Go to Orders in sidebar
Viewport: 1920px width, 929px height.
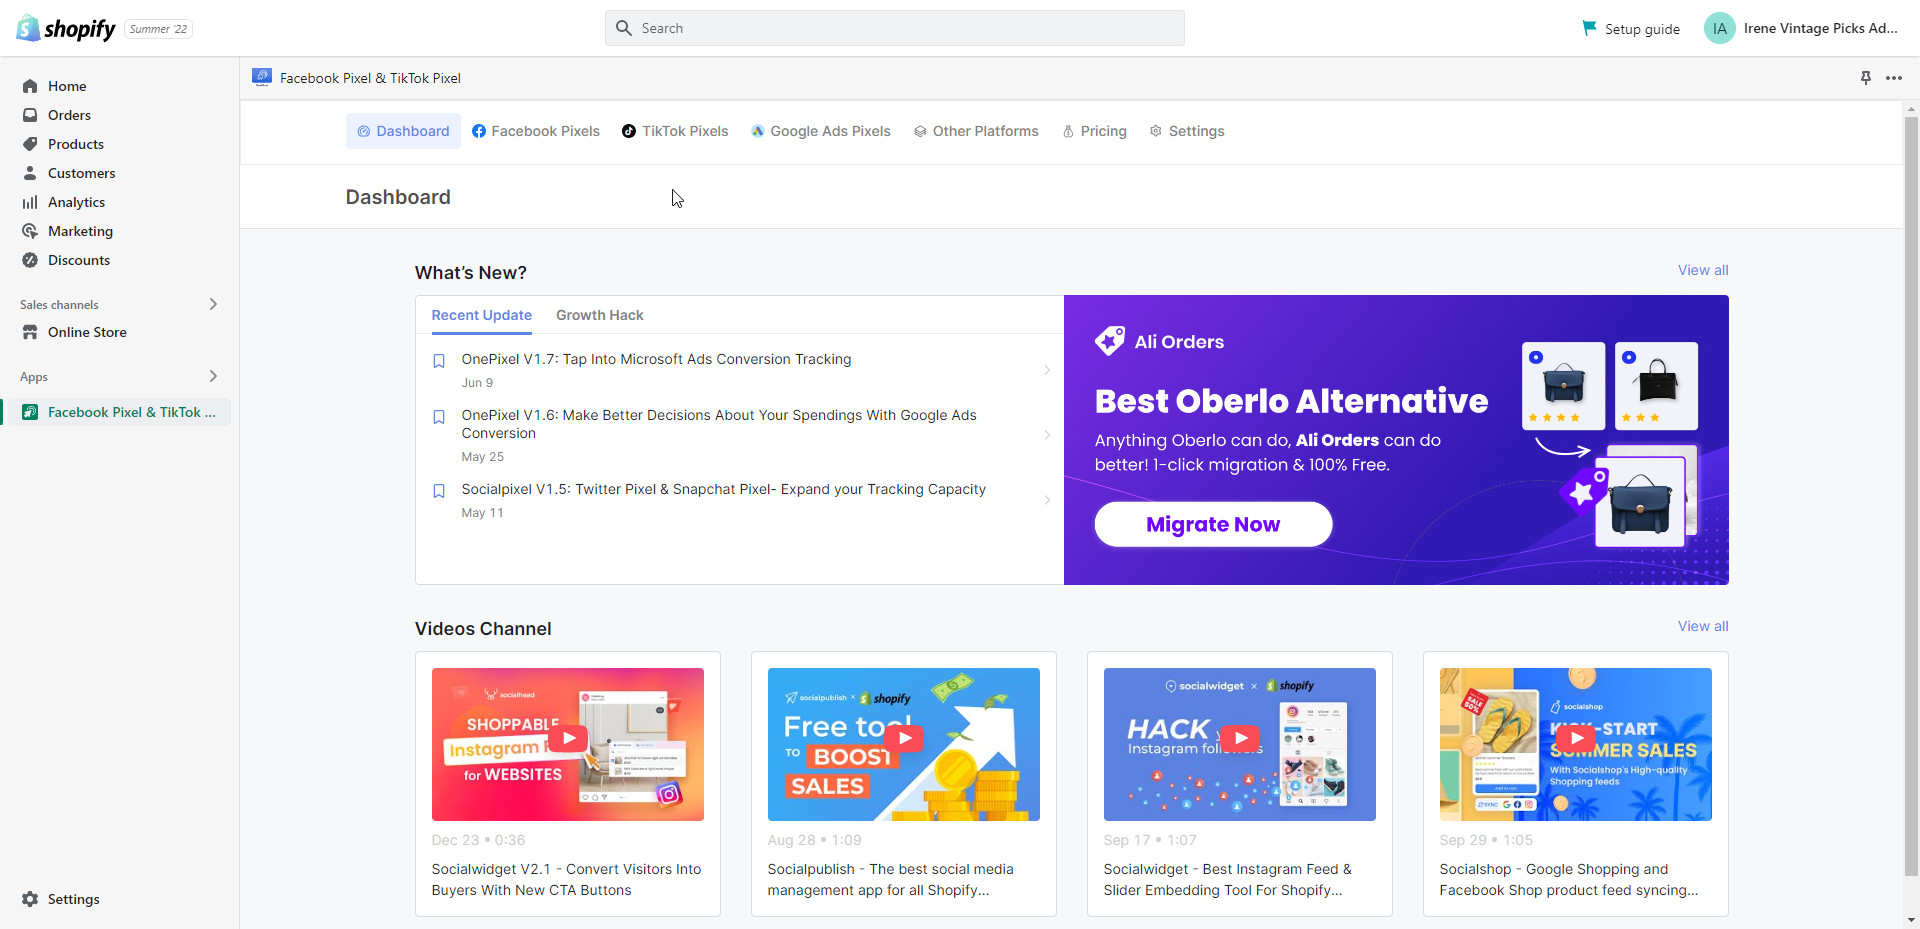click(69, 115)
